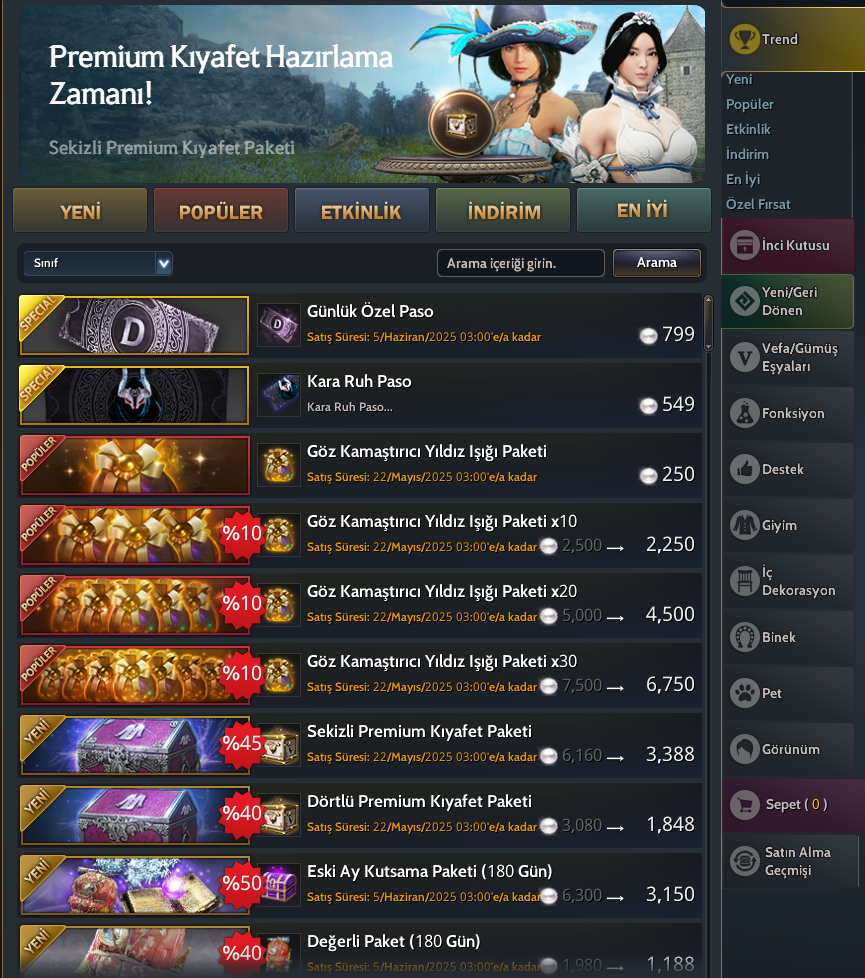Open the Pet paw icon

click(745, 693)
